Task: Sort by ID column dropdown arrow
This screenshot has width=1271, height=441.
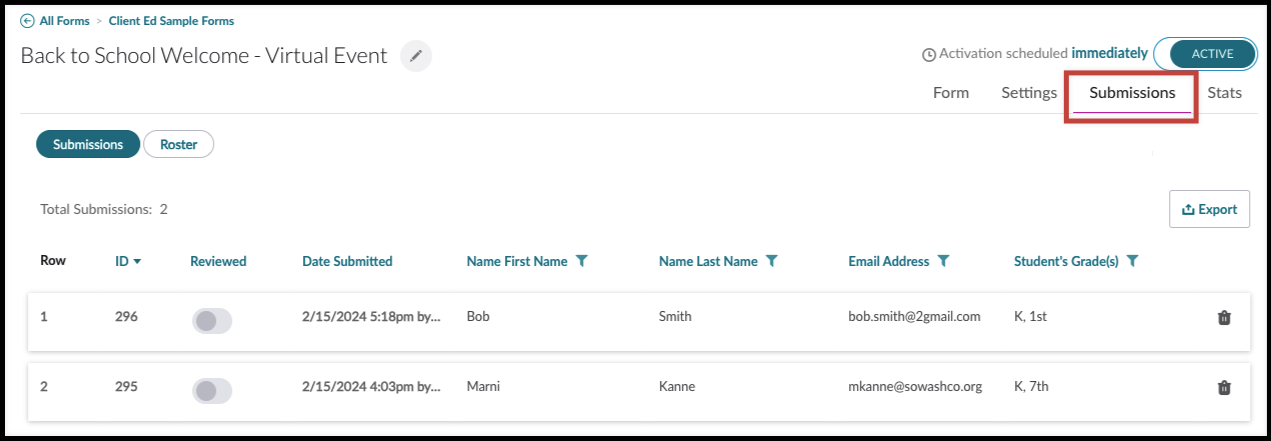Action: tap(137, 262)
